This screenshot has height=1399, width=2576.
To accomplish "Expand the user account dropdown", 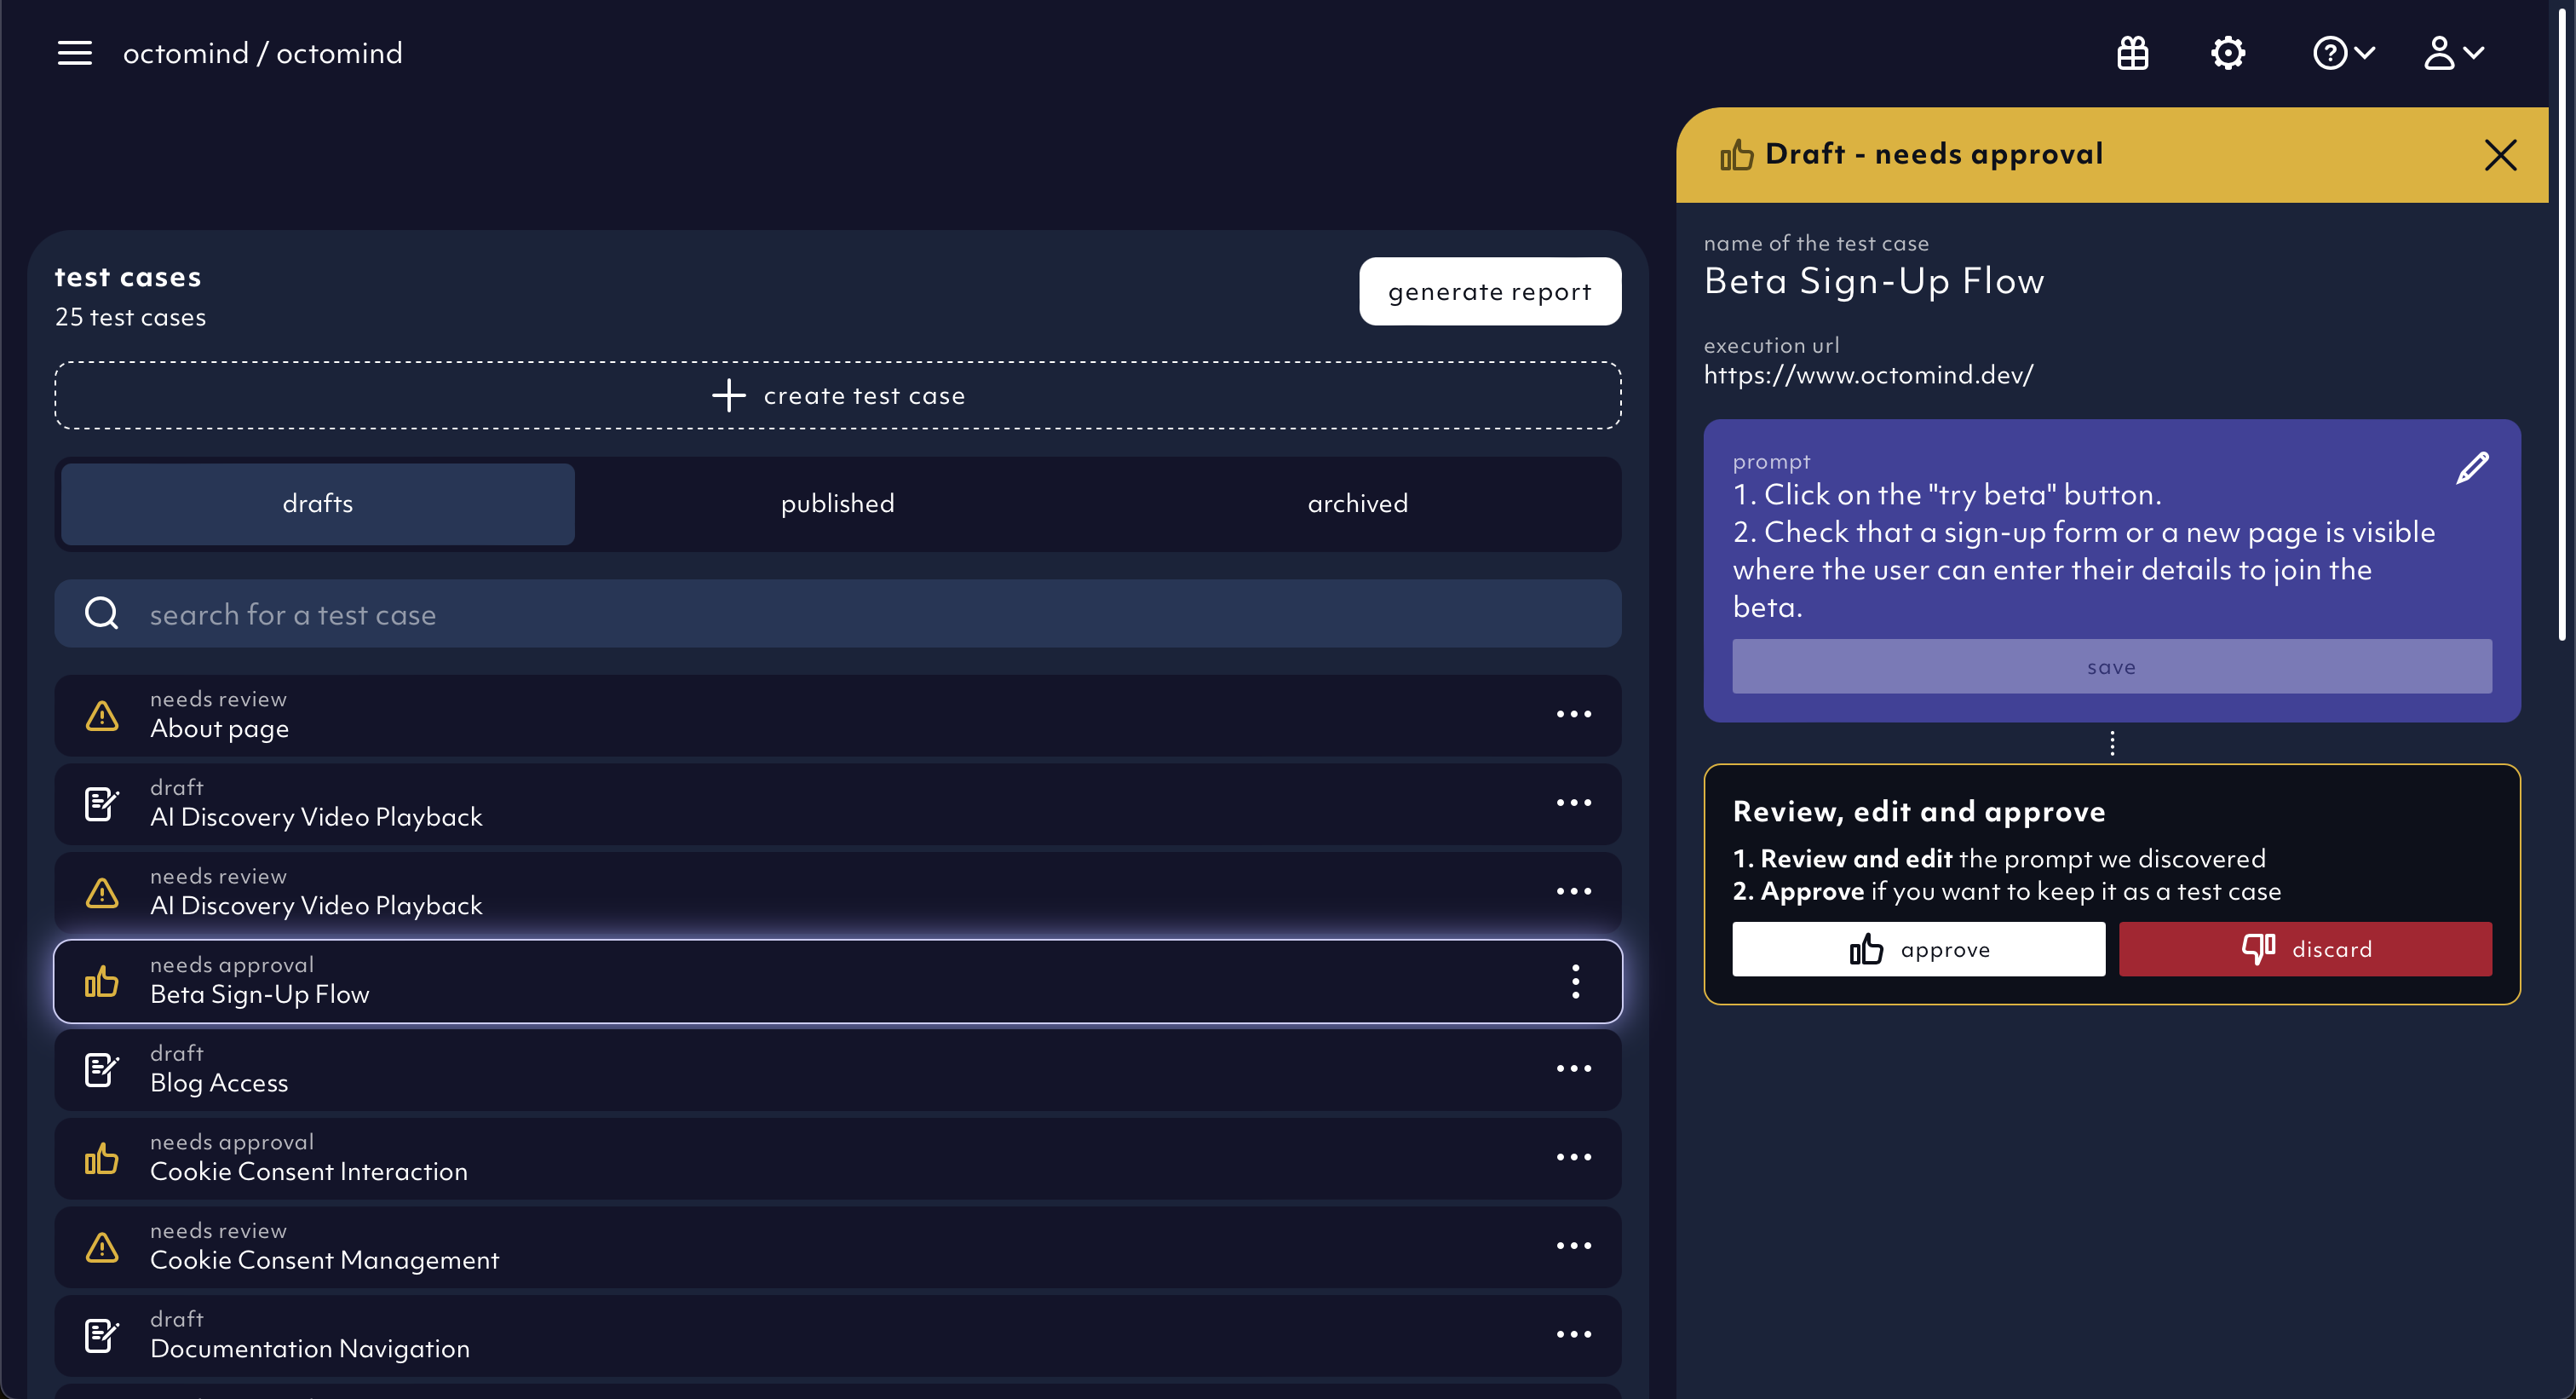I will point(2453,53).
